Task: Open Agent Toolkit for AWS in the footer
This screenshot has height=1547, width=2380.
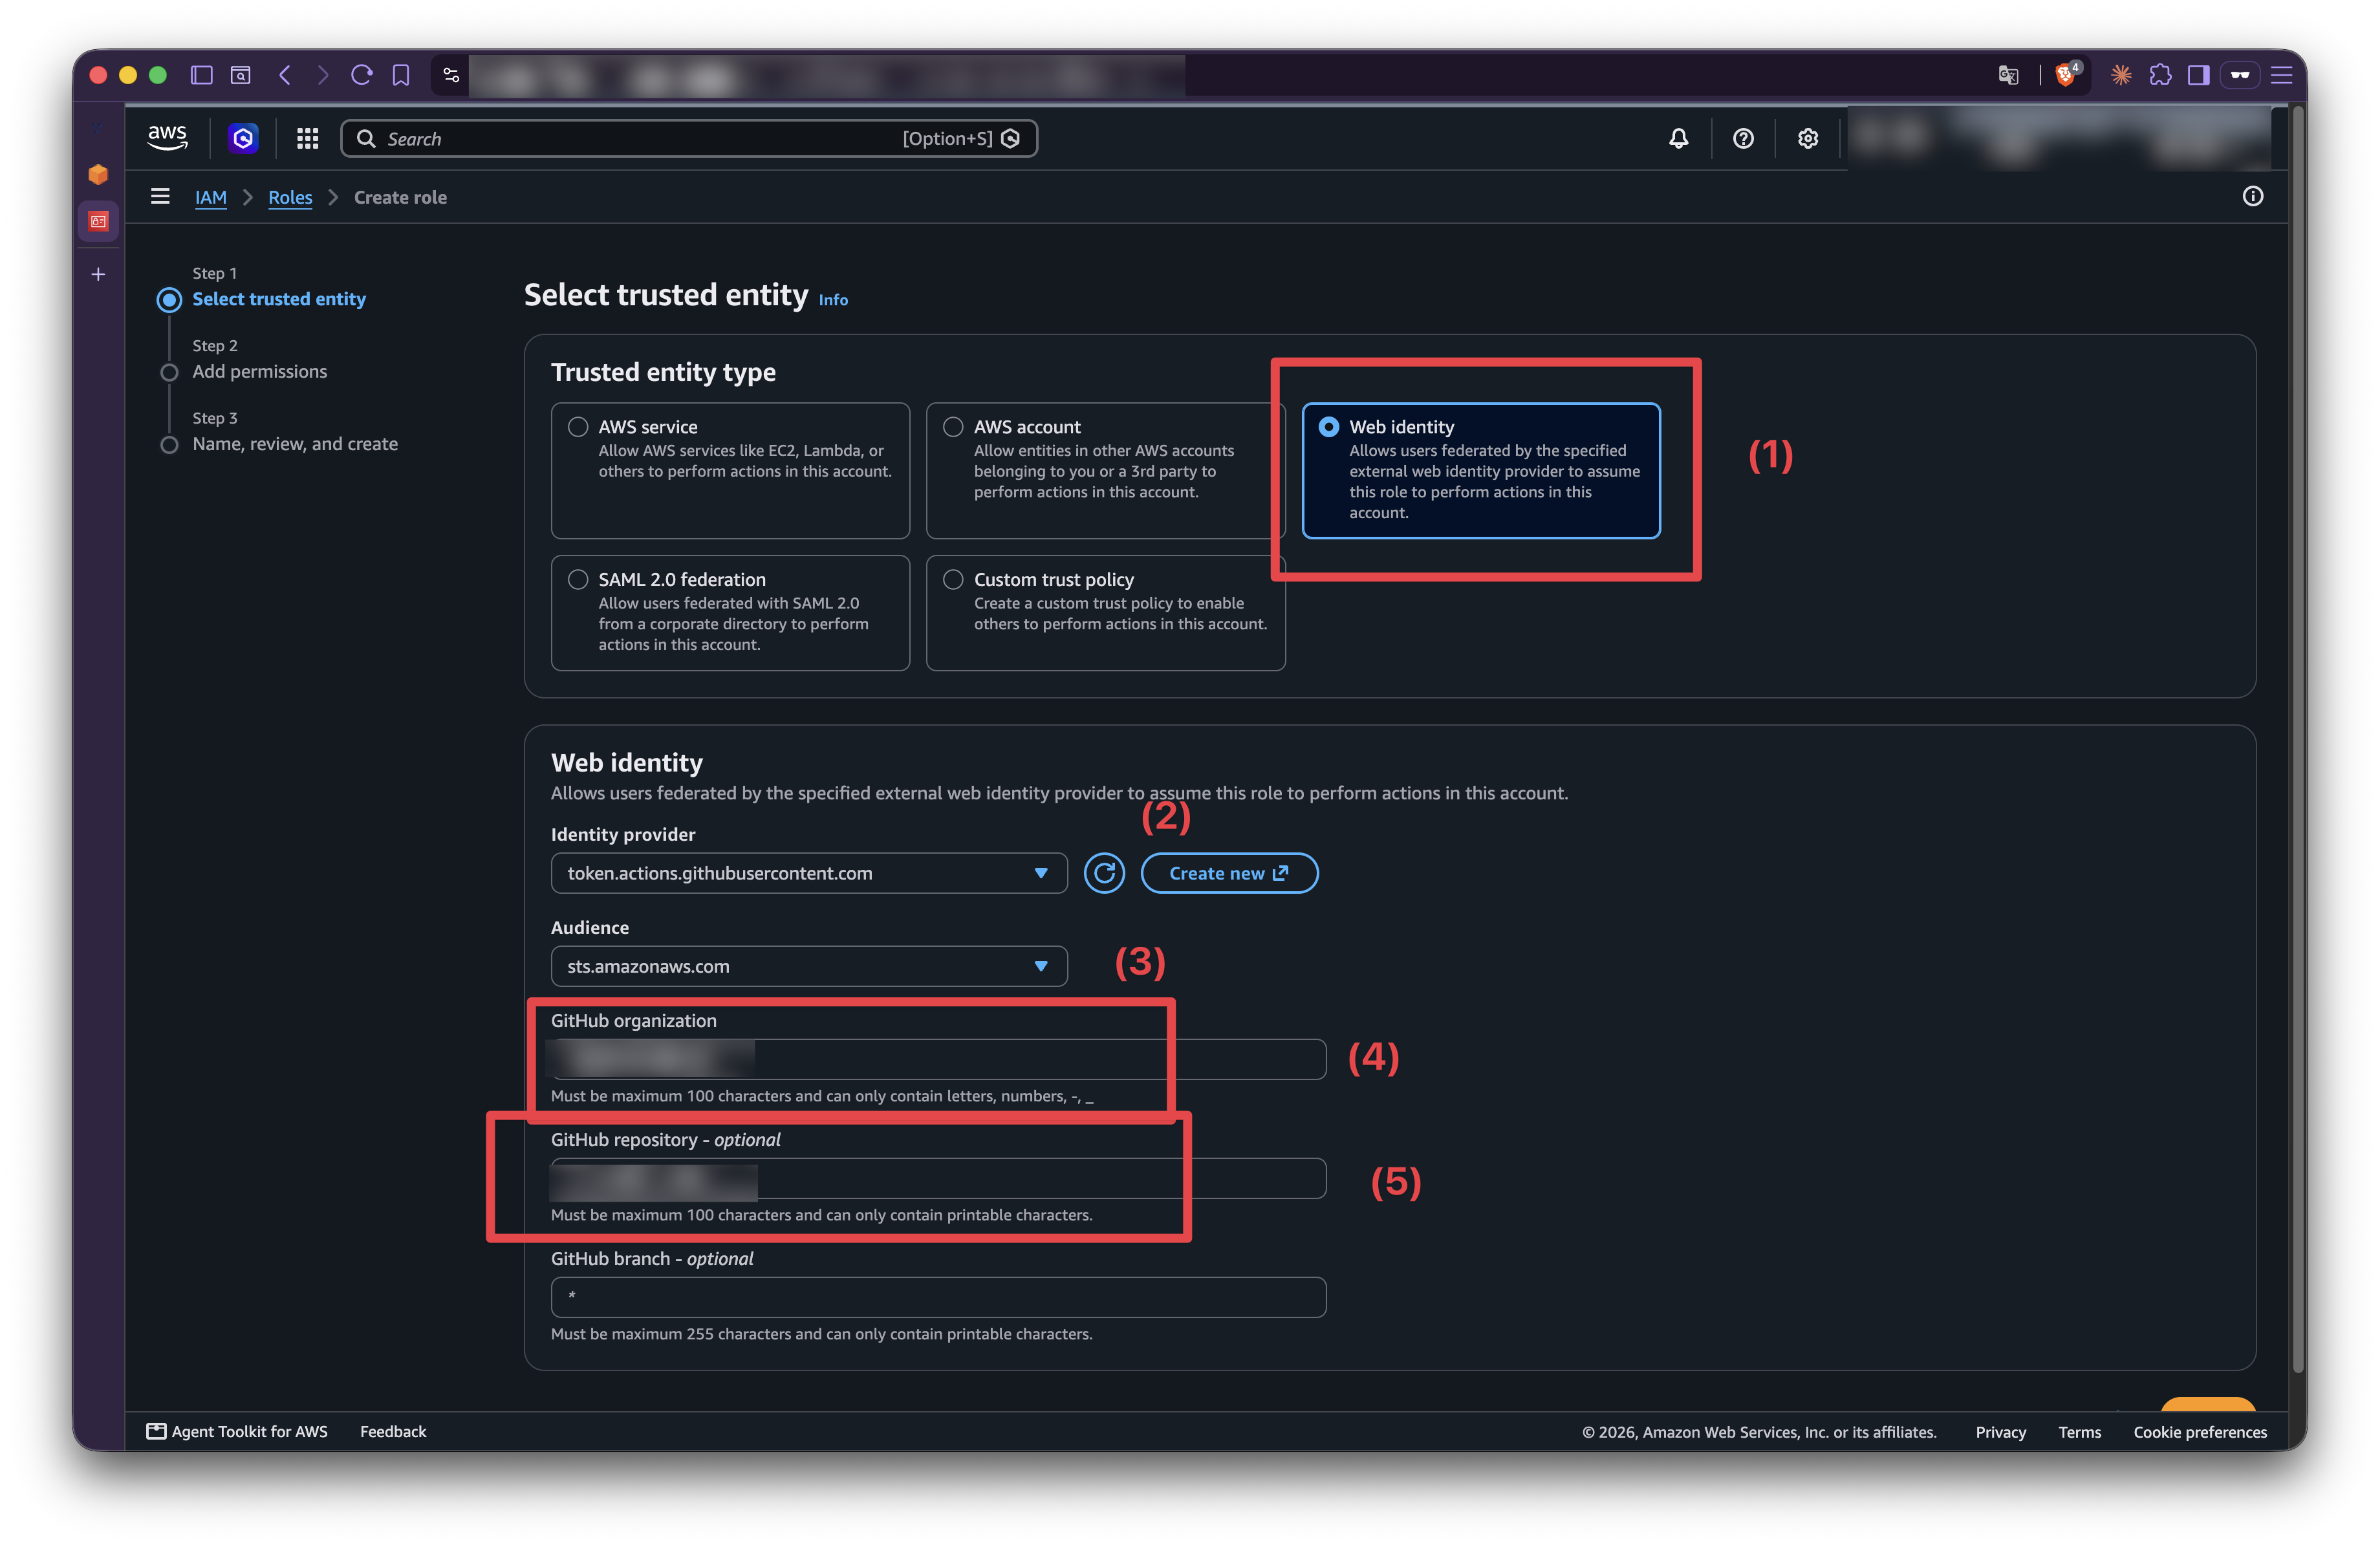Action: pos(237,1431)
